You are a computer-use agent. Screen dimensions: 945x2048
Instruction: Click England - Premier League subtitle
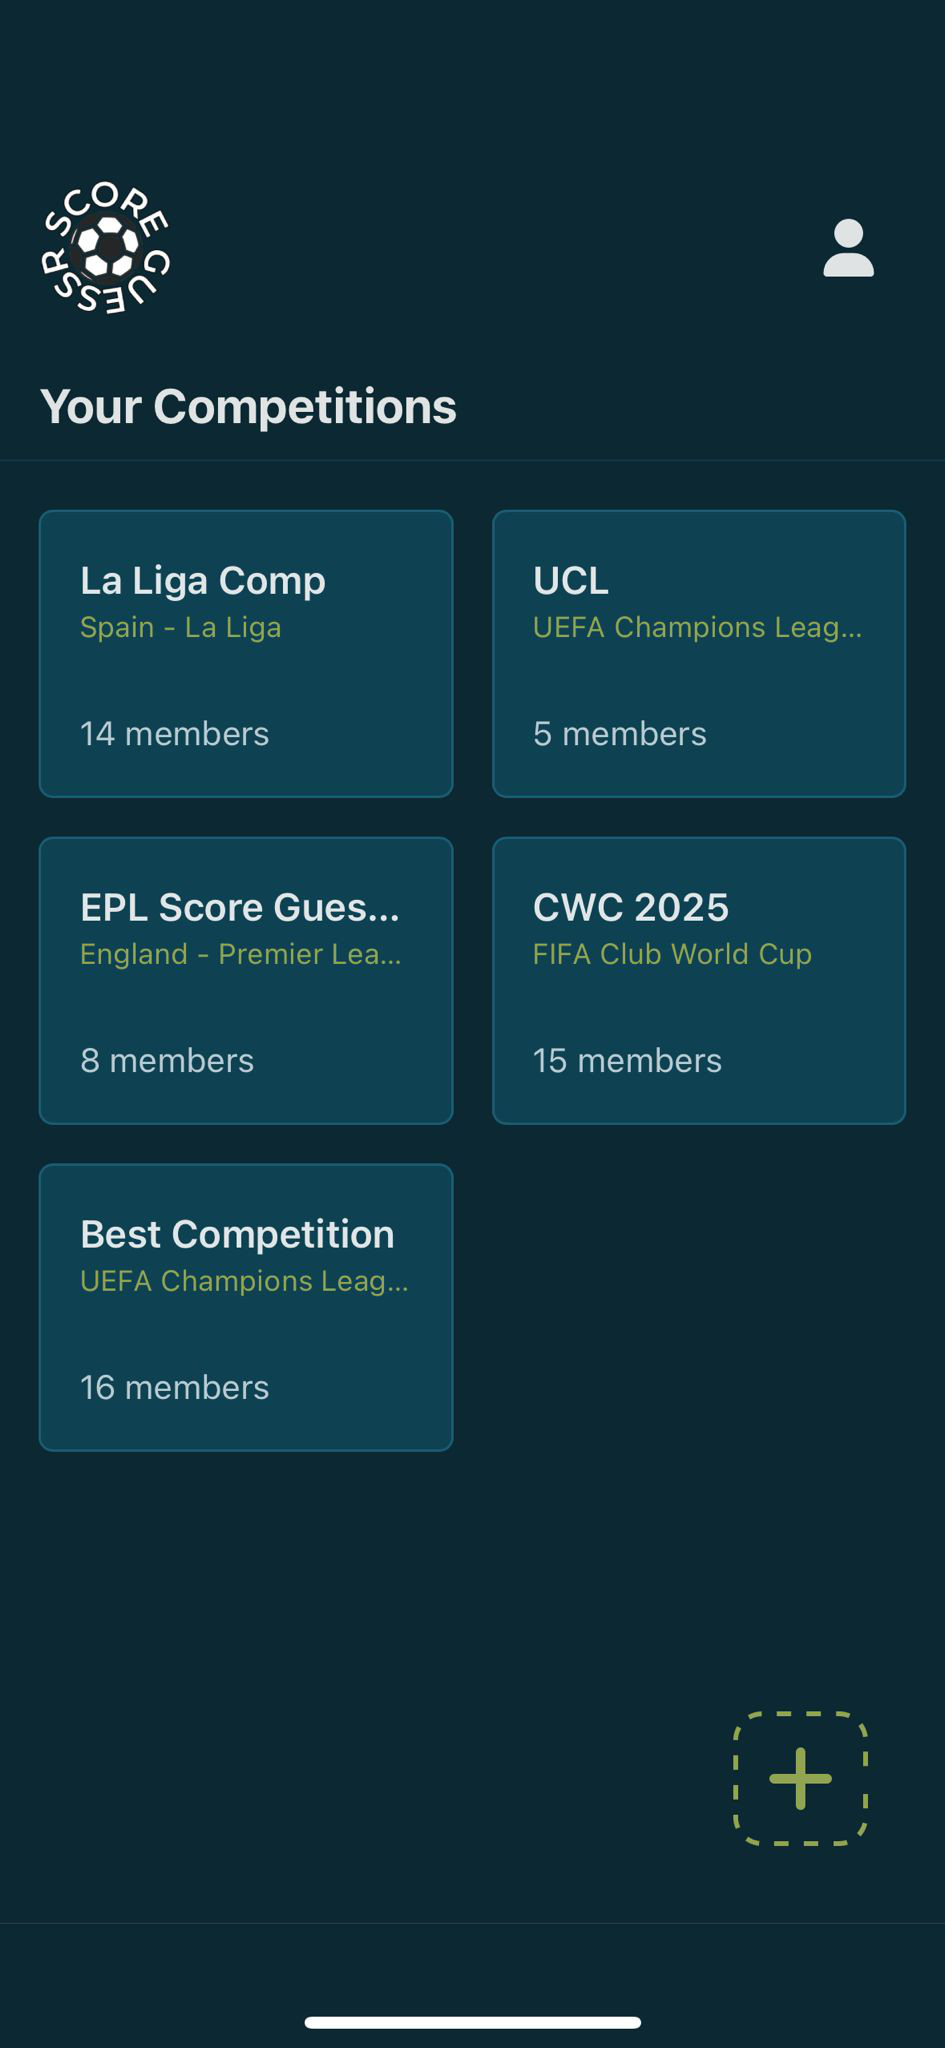241,955
